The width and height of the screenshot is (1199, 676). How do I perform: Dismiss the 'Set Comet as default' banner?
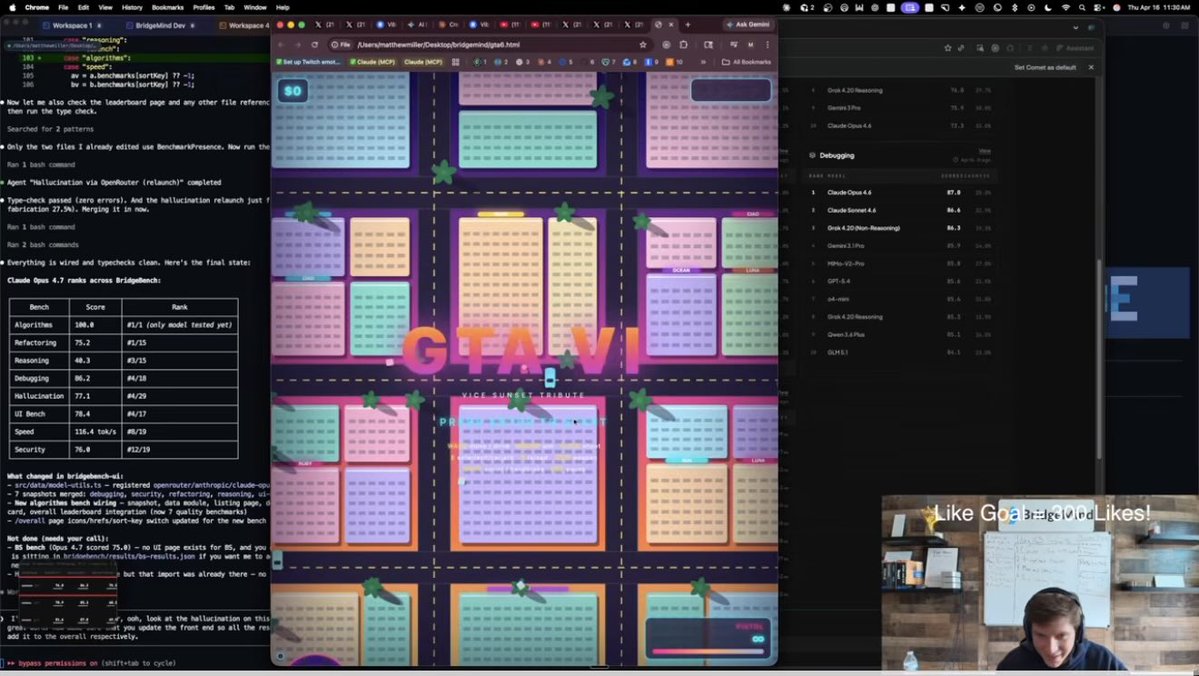tap(1091, 67)
